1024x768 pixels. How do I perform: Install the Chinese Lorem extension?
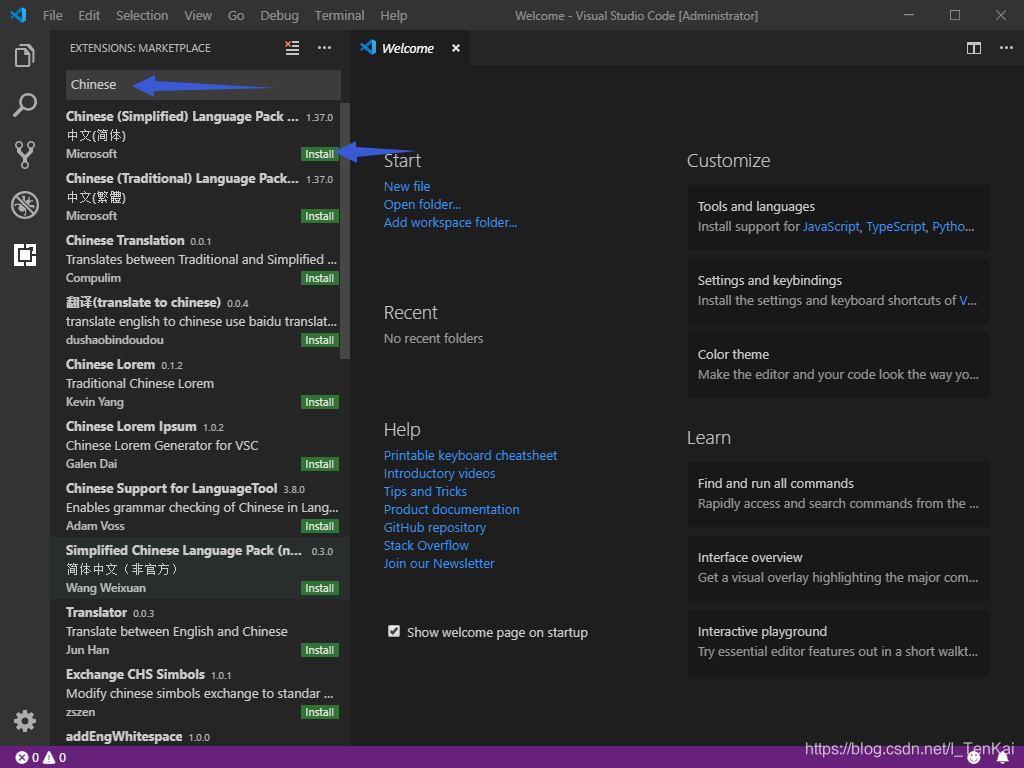tap(319, 402)
